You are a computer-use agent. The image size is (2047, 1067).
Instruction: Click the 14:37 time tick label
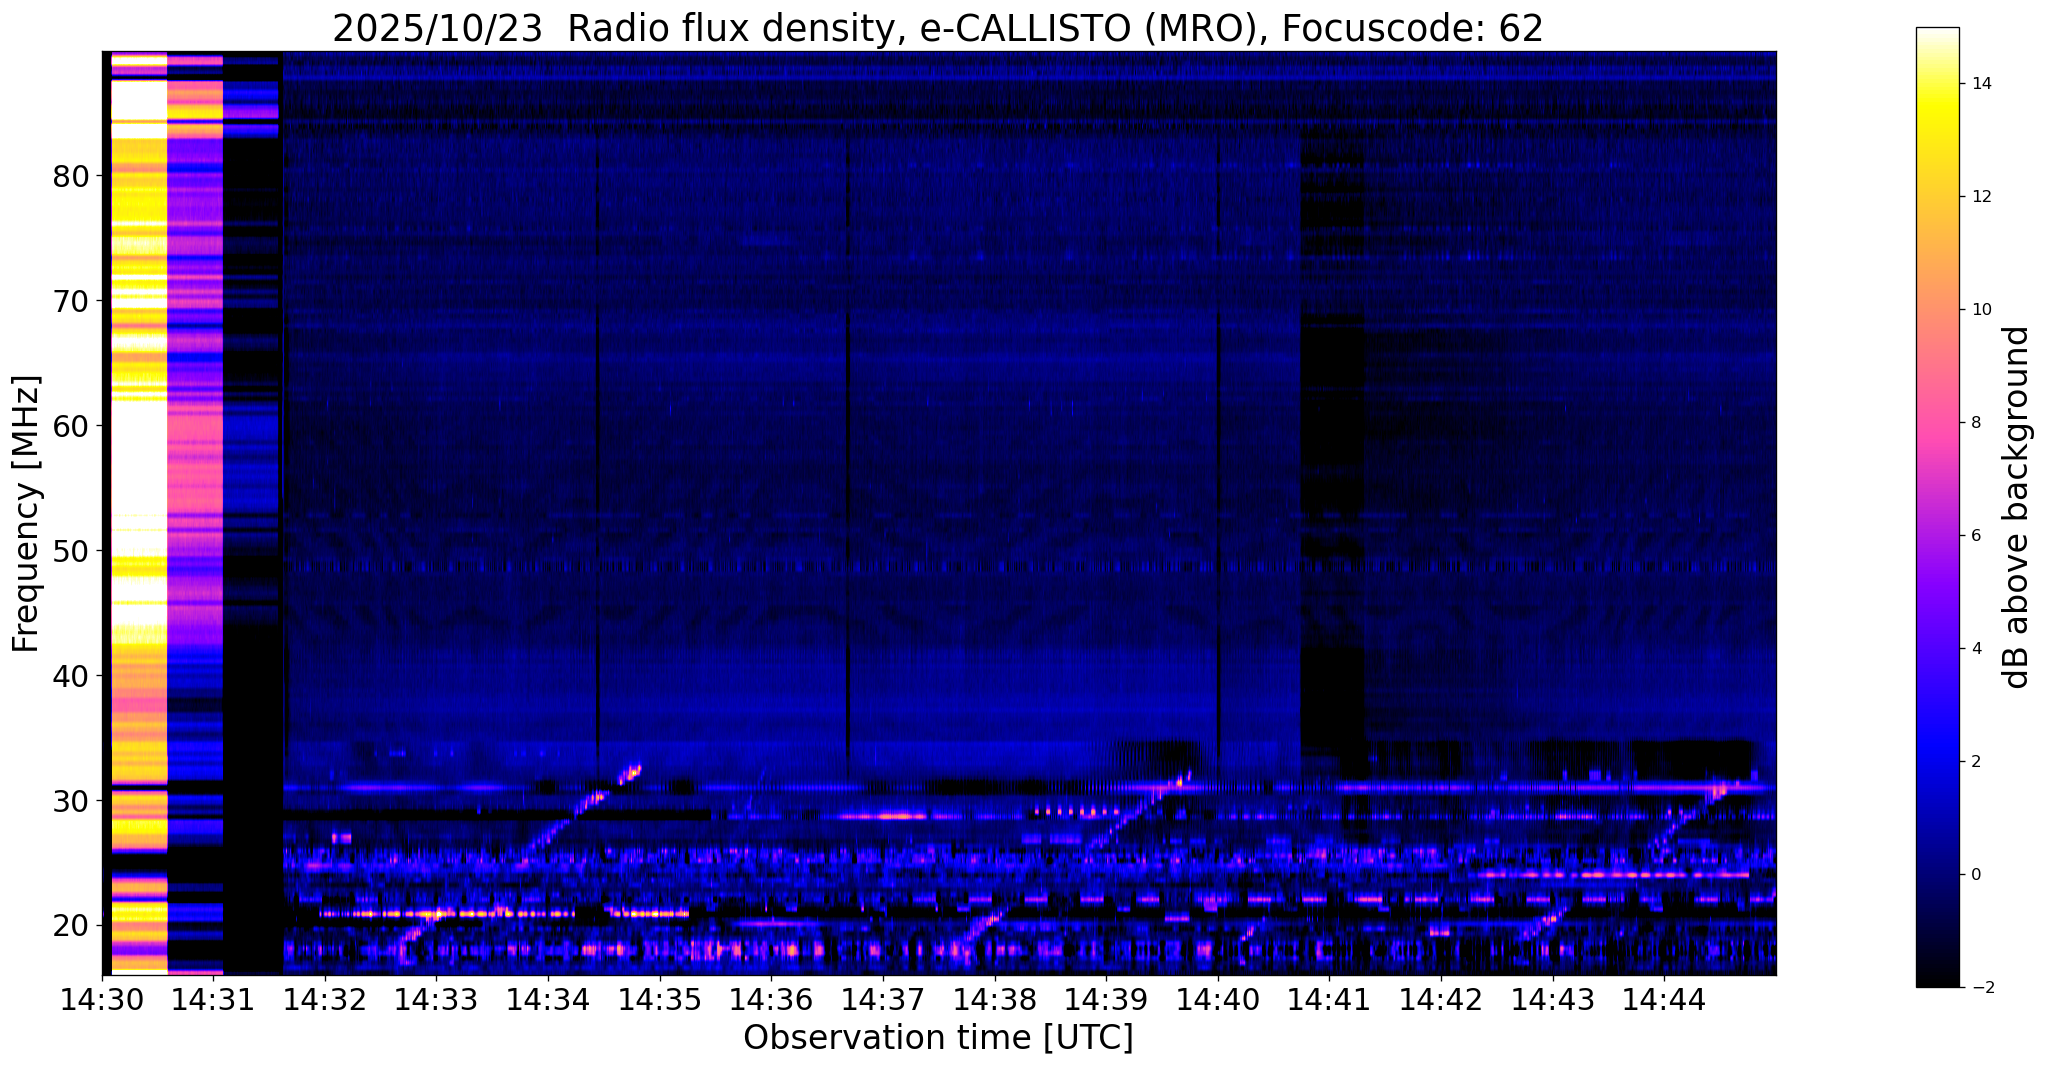883,998
